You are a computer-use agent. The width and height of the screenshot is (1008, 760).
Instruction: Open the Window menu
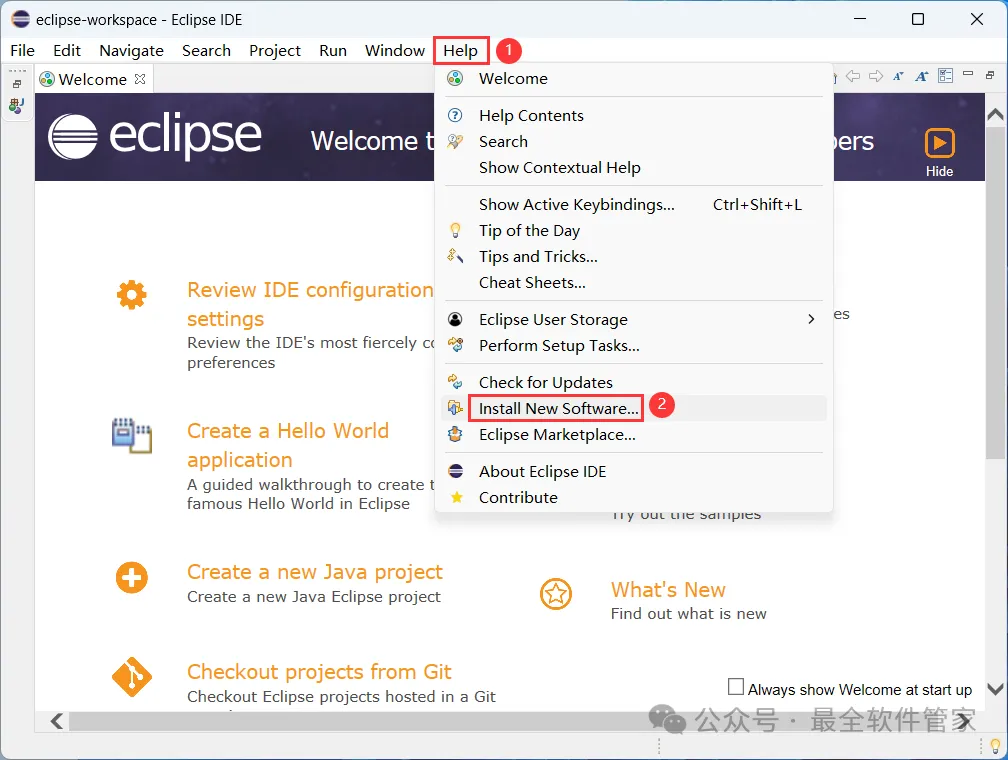[x=395, y=51]
